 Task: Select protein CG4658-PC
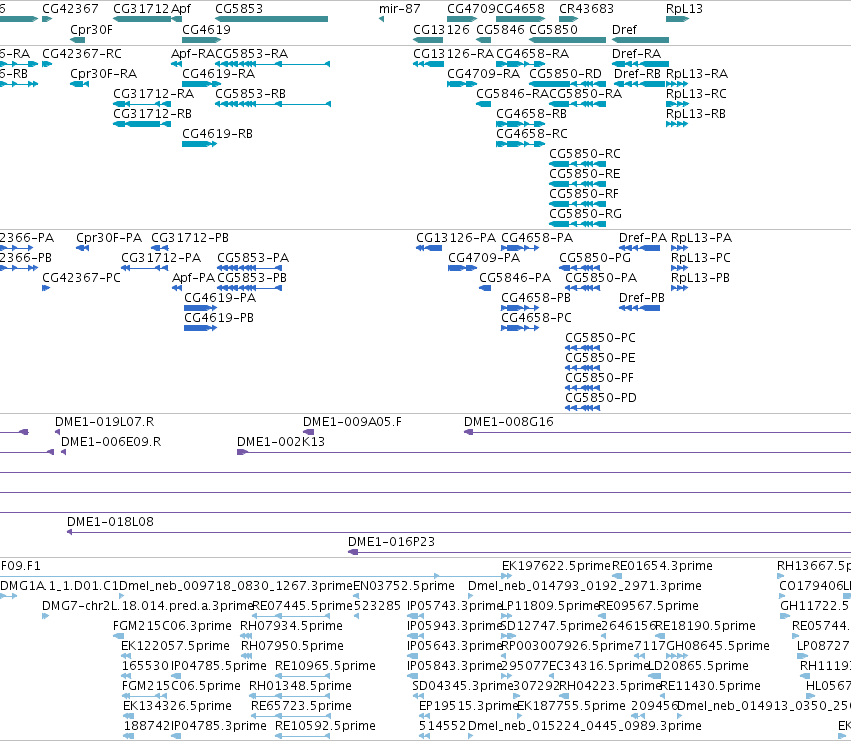click(x=536, y=318)
